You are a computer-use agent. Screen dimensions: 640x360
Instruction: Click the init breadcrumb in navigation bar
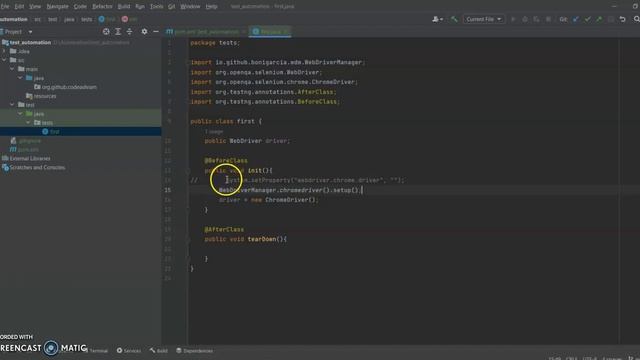(x=129, y=19)
